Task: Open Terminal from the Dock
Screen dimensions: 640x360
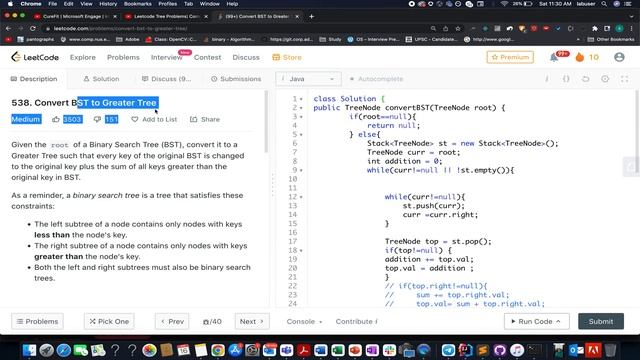Action: point(534,350)
